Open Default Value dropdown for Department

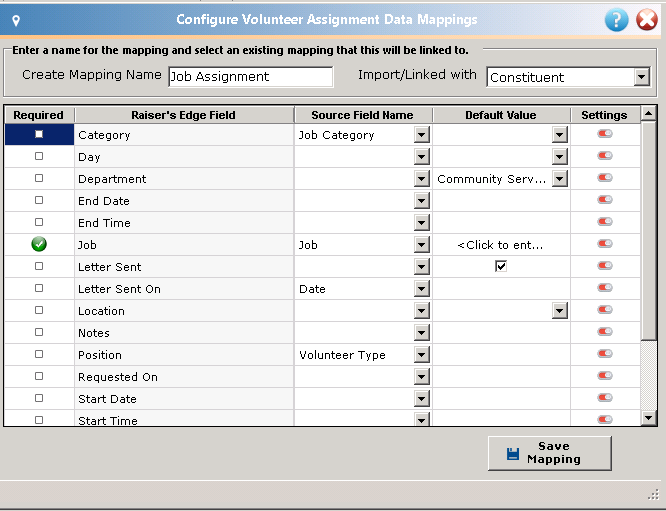(x=560, y=179)
